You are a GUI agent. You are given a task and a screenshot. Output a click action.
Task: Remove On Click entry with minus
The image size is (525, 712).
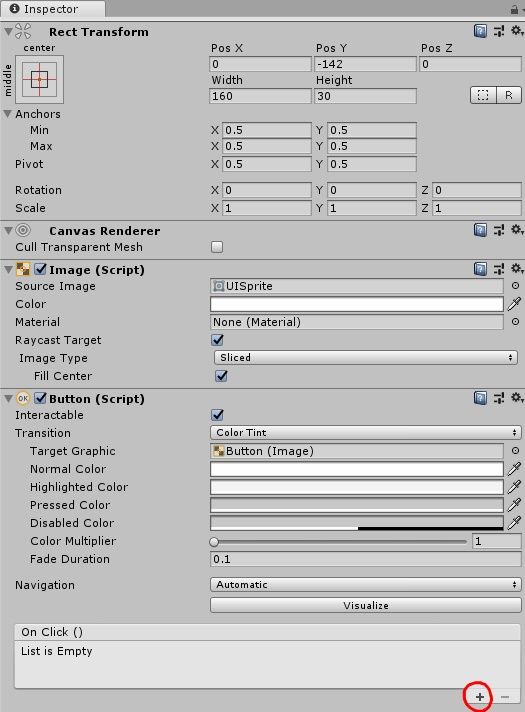coord(505,697)
